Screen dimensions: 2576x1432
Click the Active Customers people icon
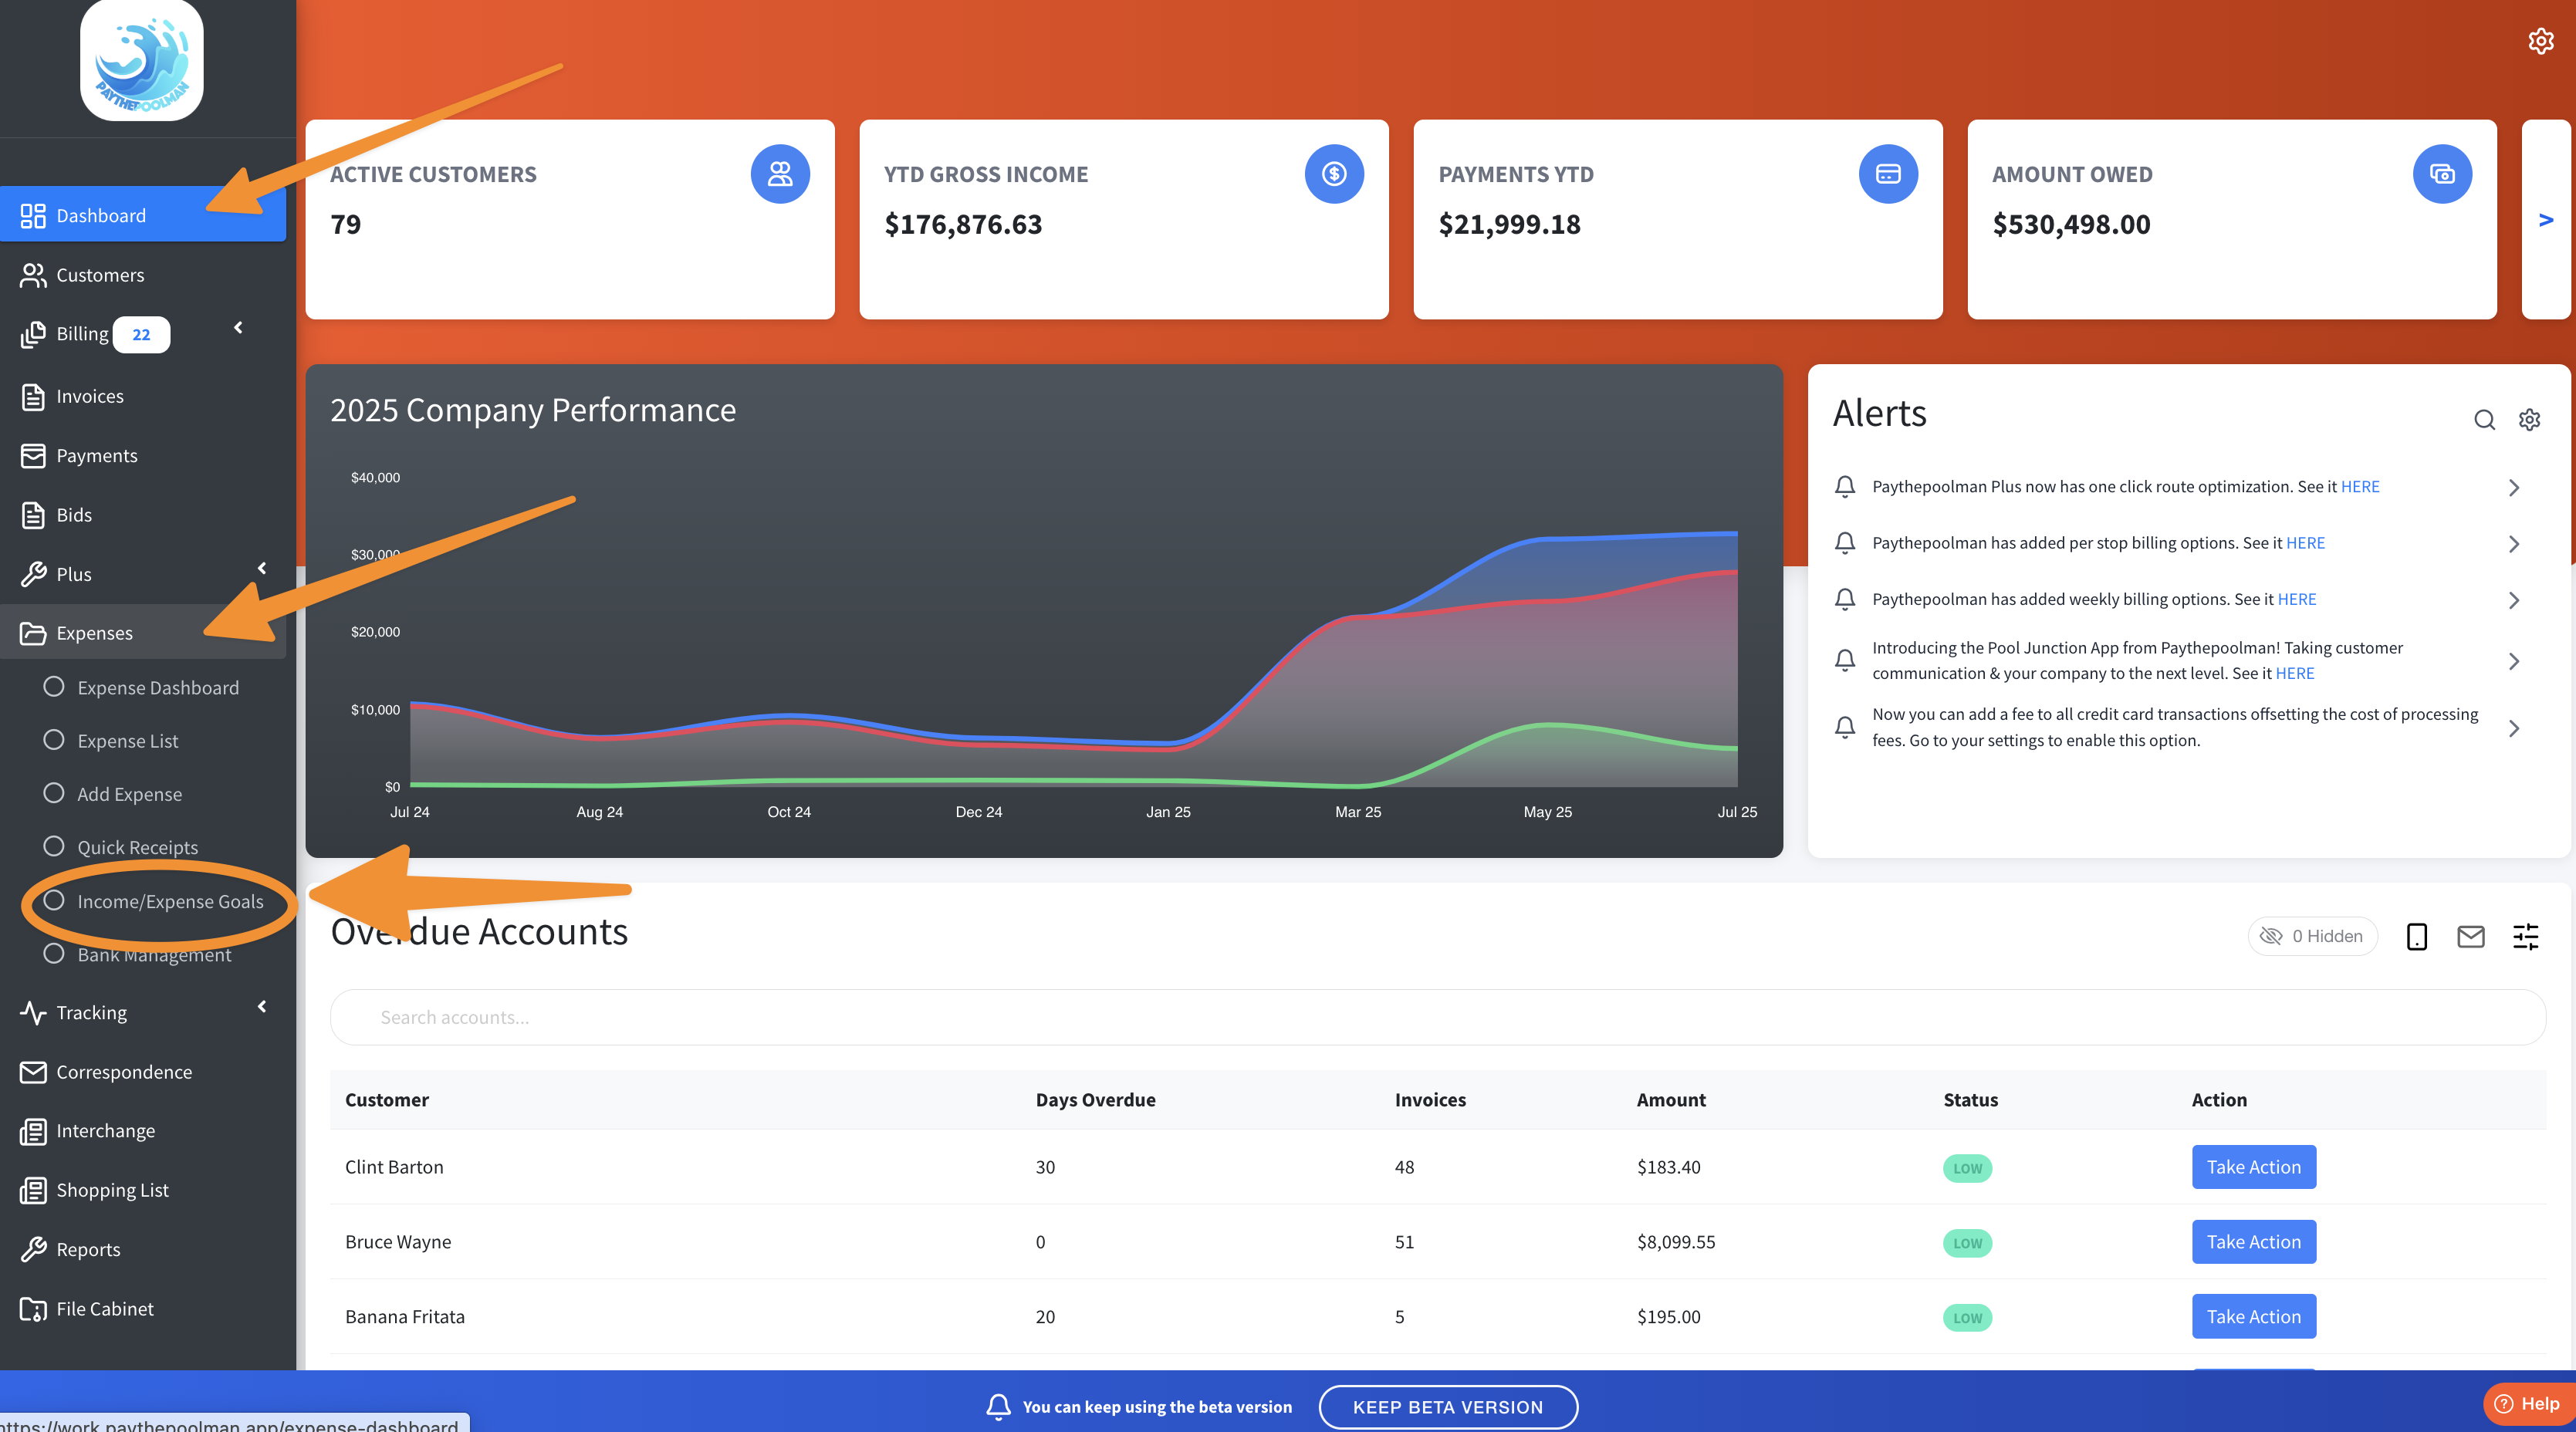(780, 174)
